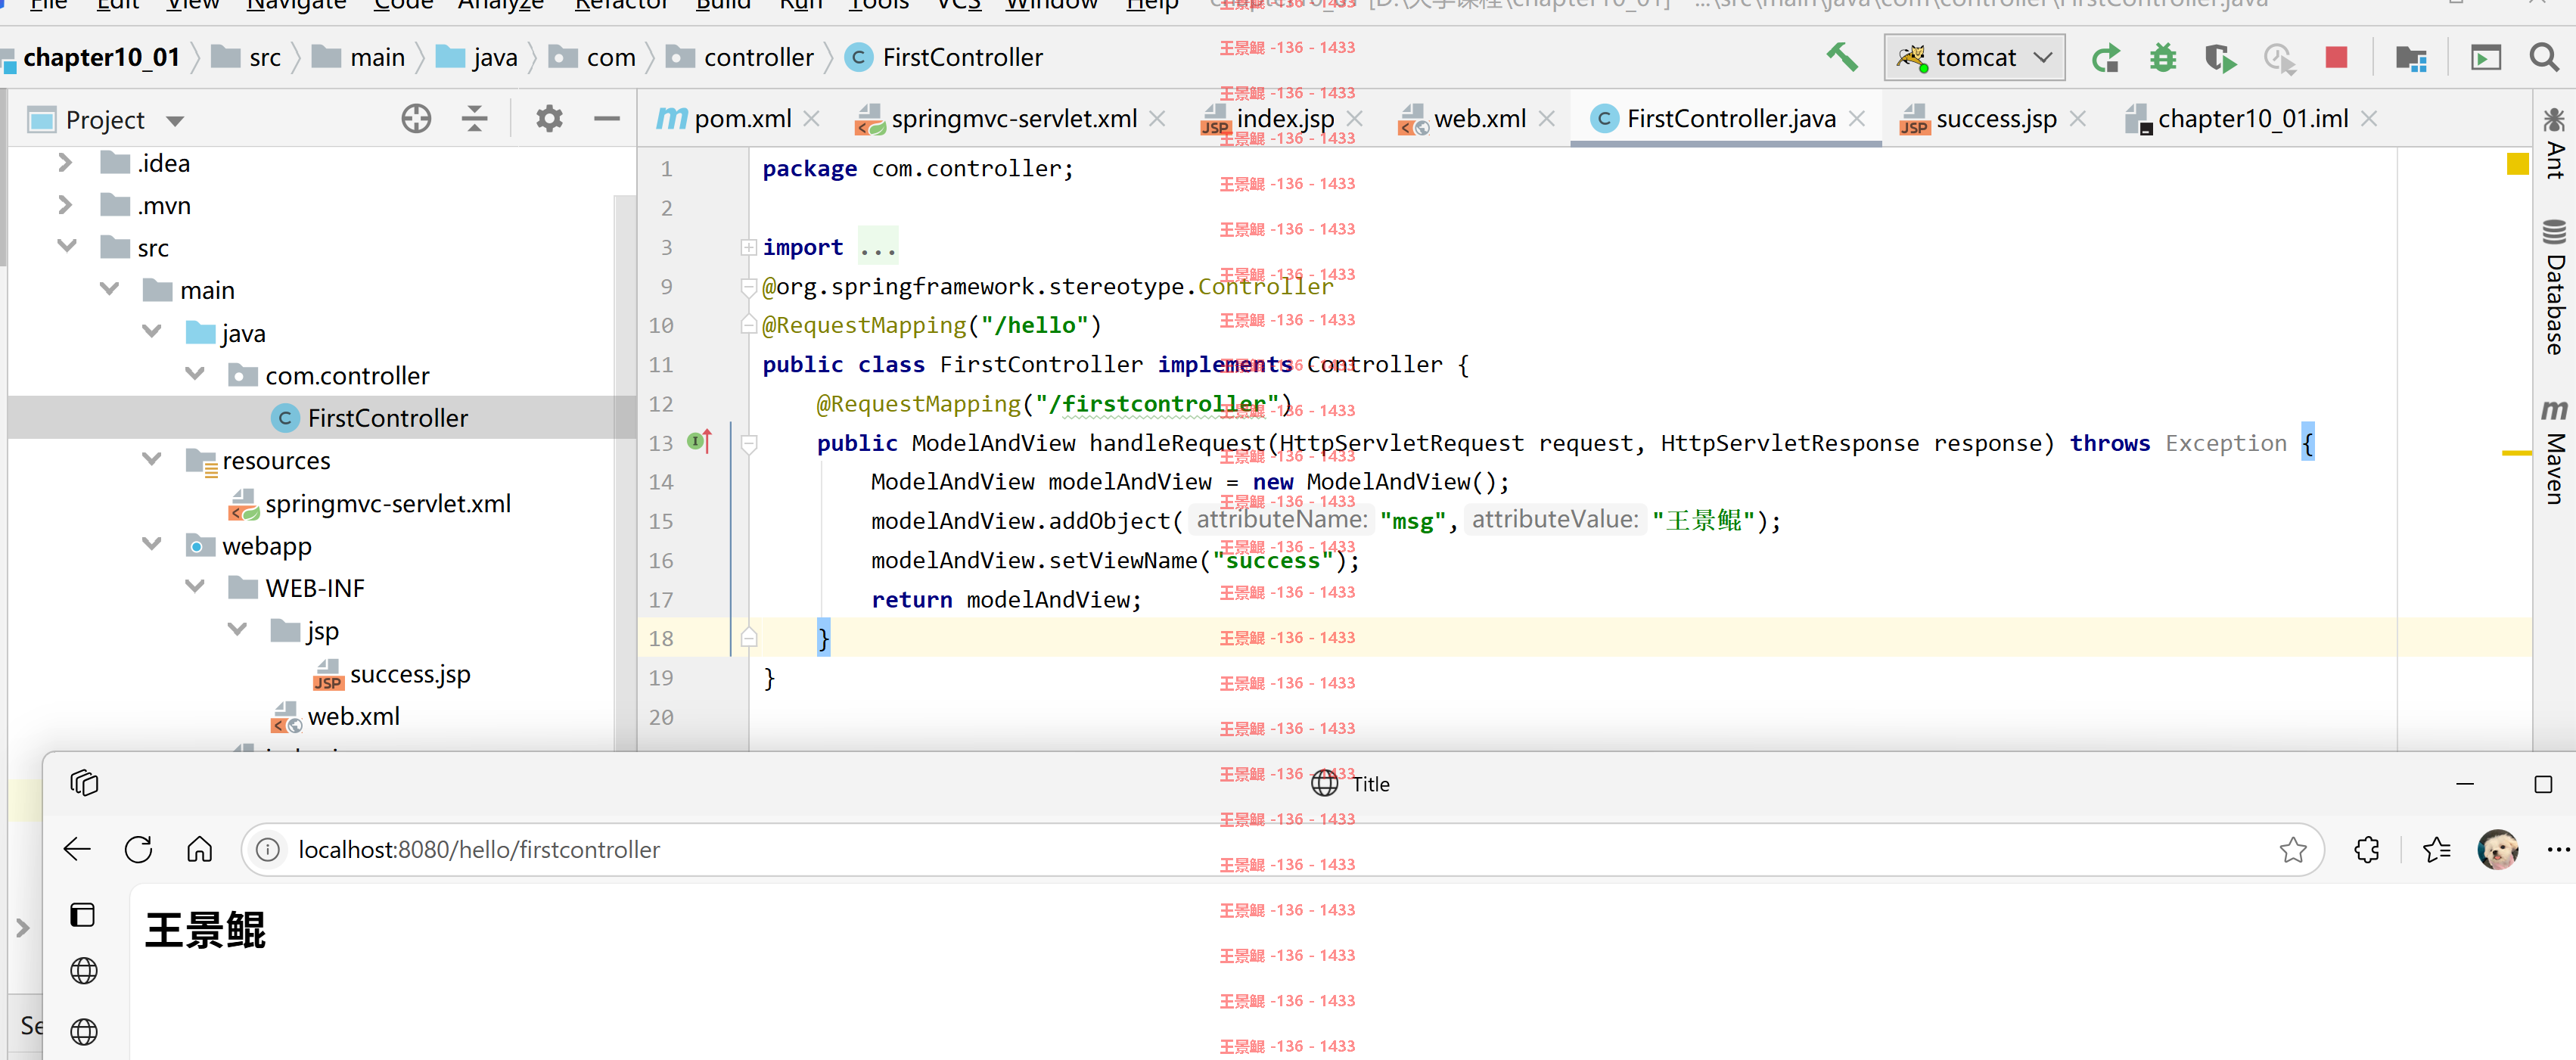
Task: Click the site info icon in address bar
Action: click(267, 850)
